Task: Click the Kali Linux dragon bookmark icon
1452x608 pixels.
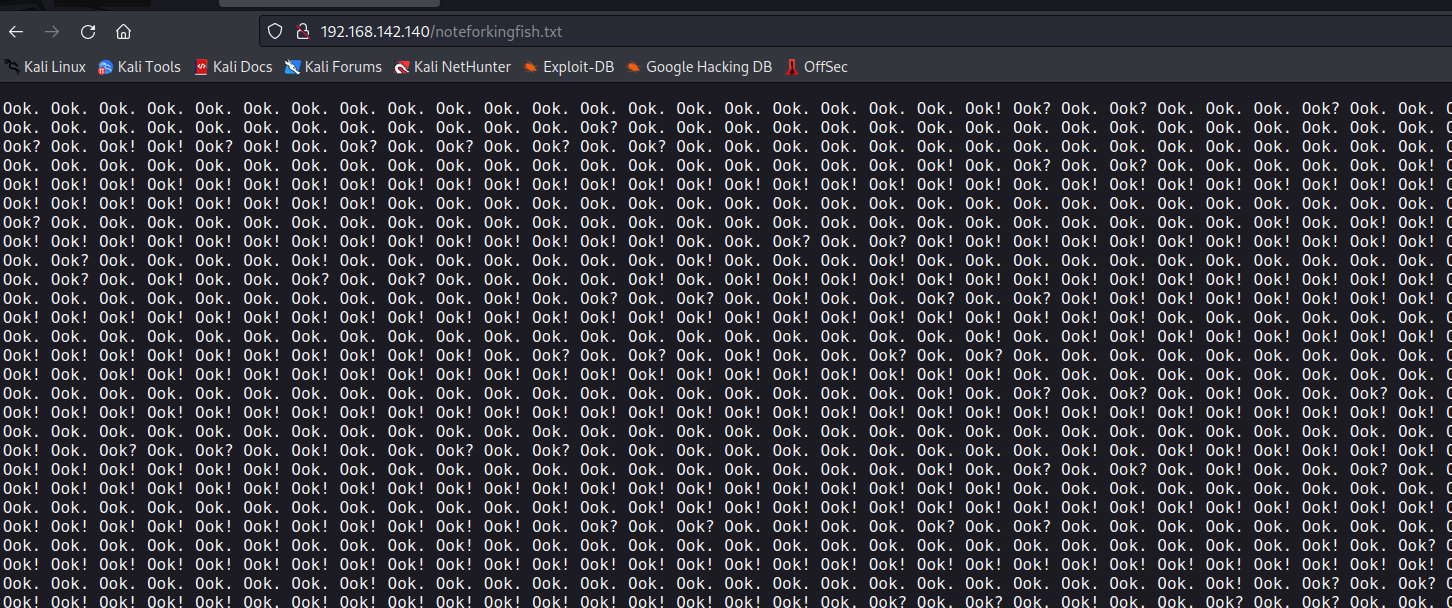Action: (x=12, y=67)
